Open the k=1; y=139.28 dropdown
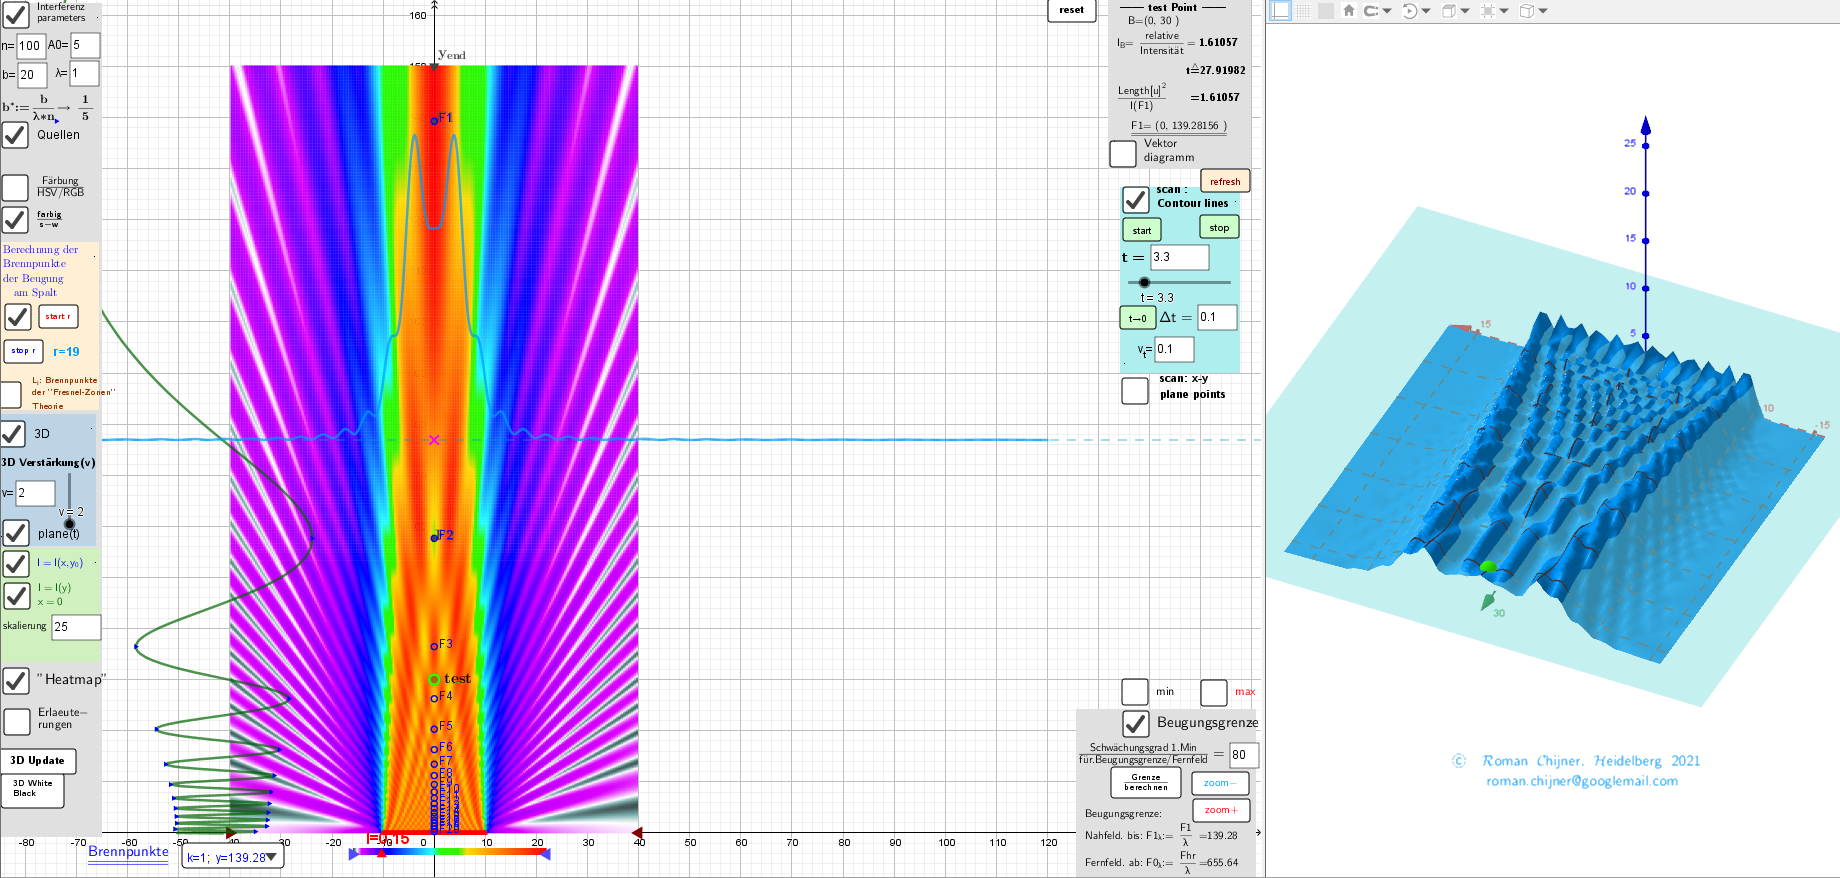The width and height of the screenshot is (1840, 878). (233, 857)
